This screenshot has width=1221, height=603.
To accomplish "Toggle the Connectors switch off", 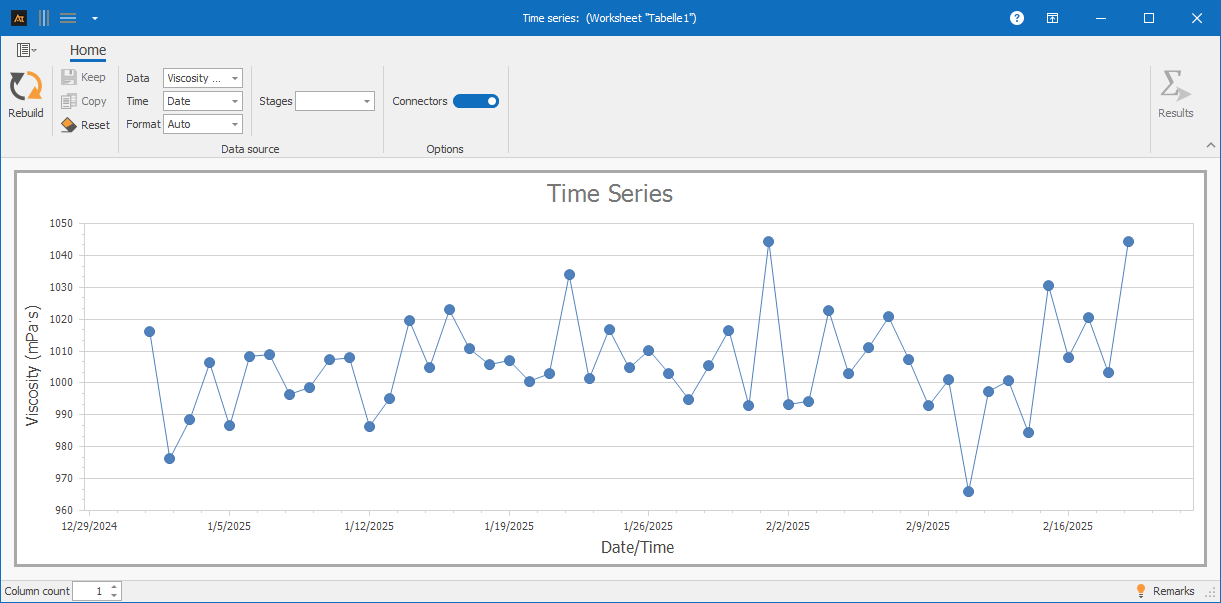I will [x=476, y=101].
